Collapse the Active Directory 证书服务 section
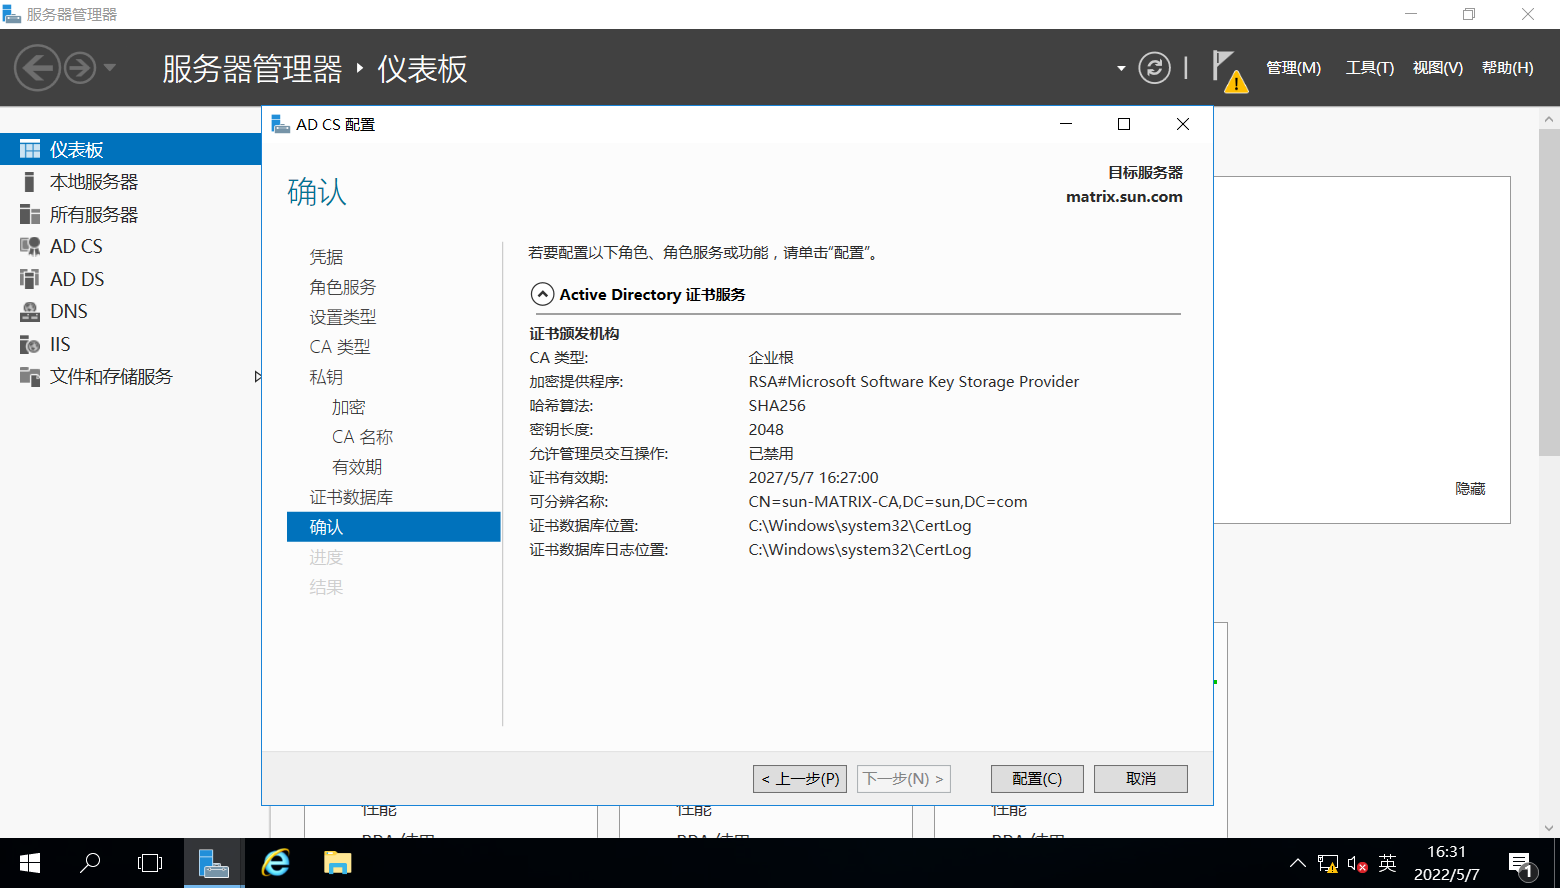The image size is (1560, 888). coord(542,294)
